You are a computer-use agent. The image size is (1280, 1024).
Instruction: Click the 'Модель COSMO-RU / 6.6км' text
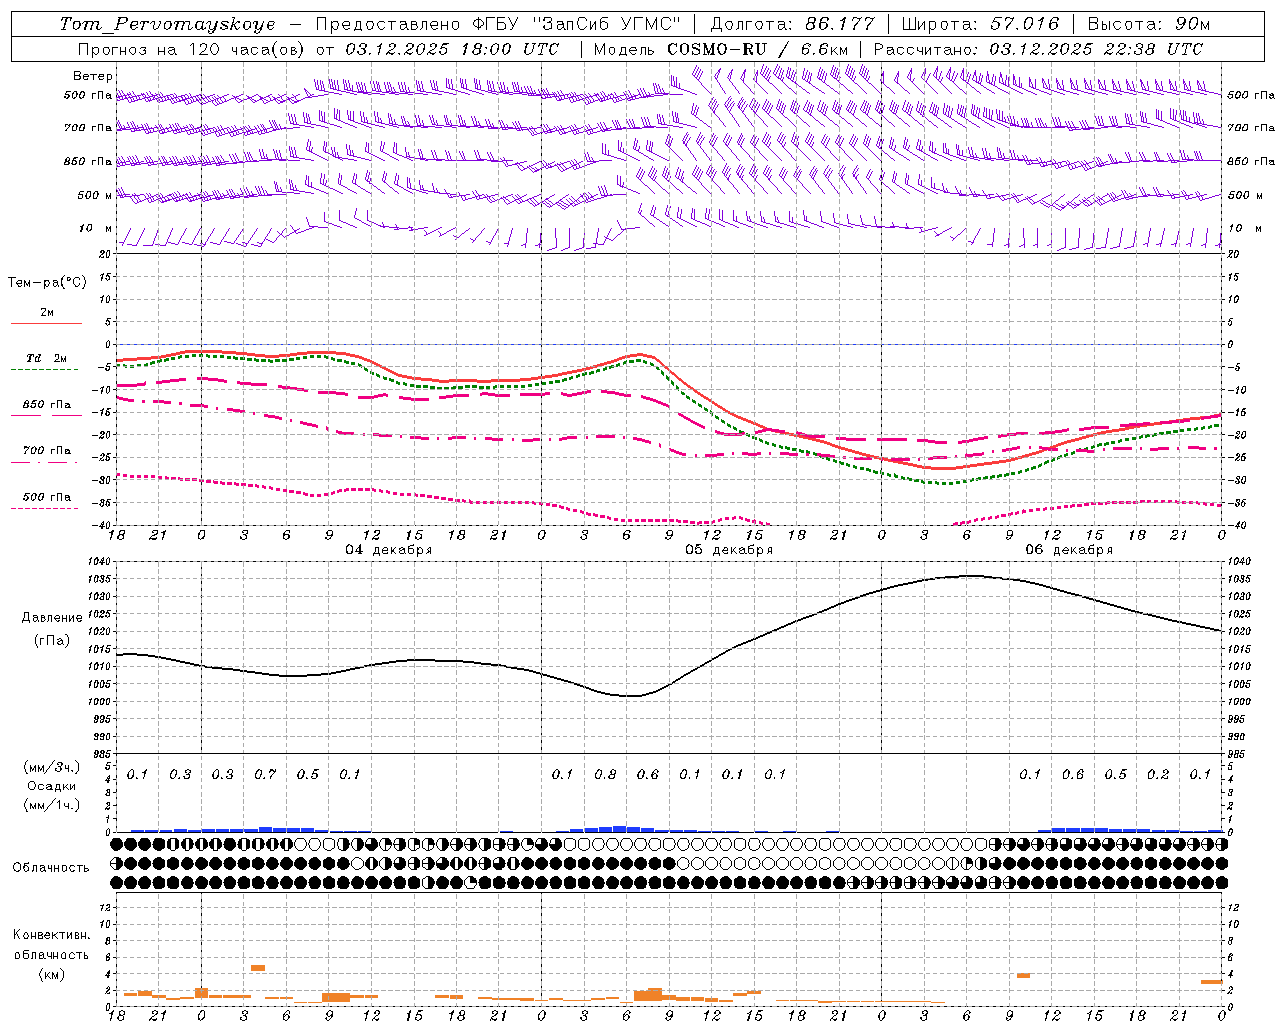721,49
